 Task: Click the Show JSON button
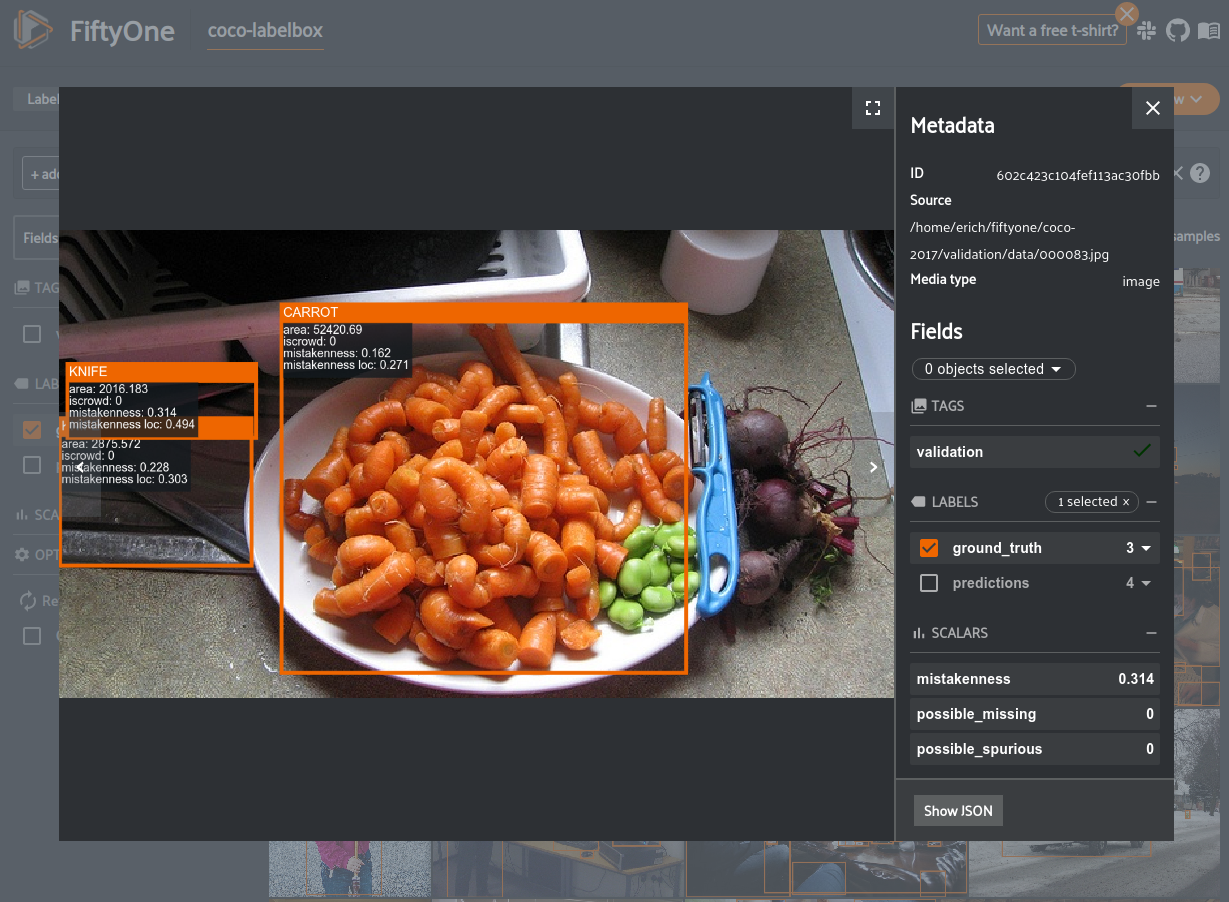coord(958,811)
